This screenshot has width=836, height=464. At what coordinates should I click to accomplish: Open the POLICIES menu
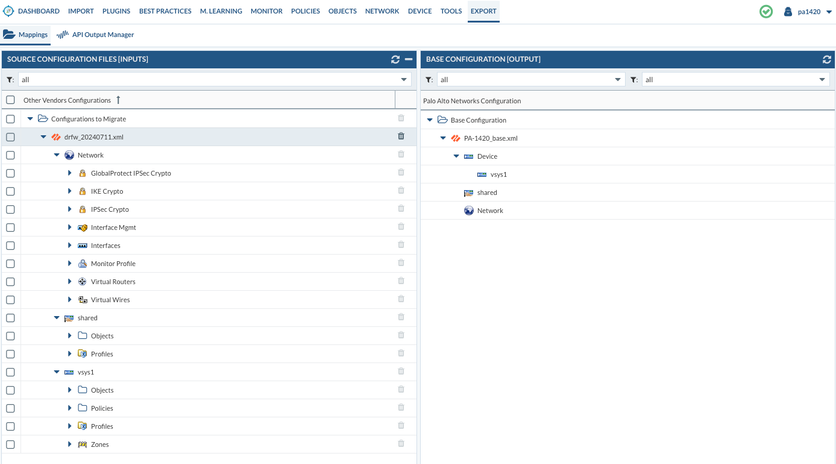click(x=306, y=11)
